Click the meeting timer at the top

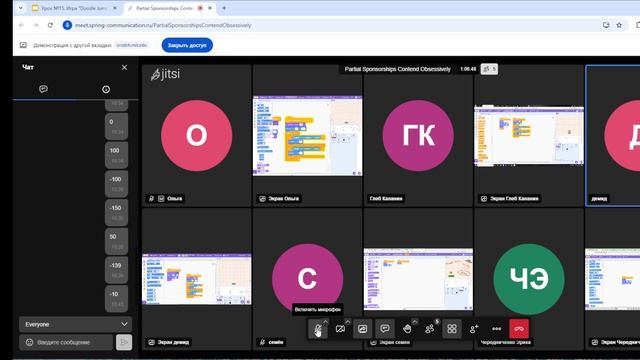point(468,69)
